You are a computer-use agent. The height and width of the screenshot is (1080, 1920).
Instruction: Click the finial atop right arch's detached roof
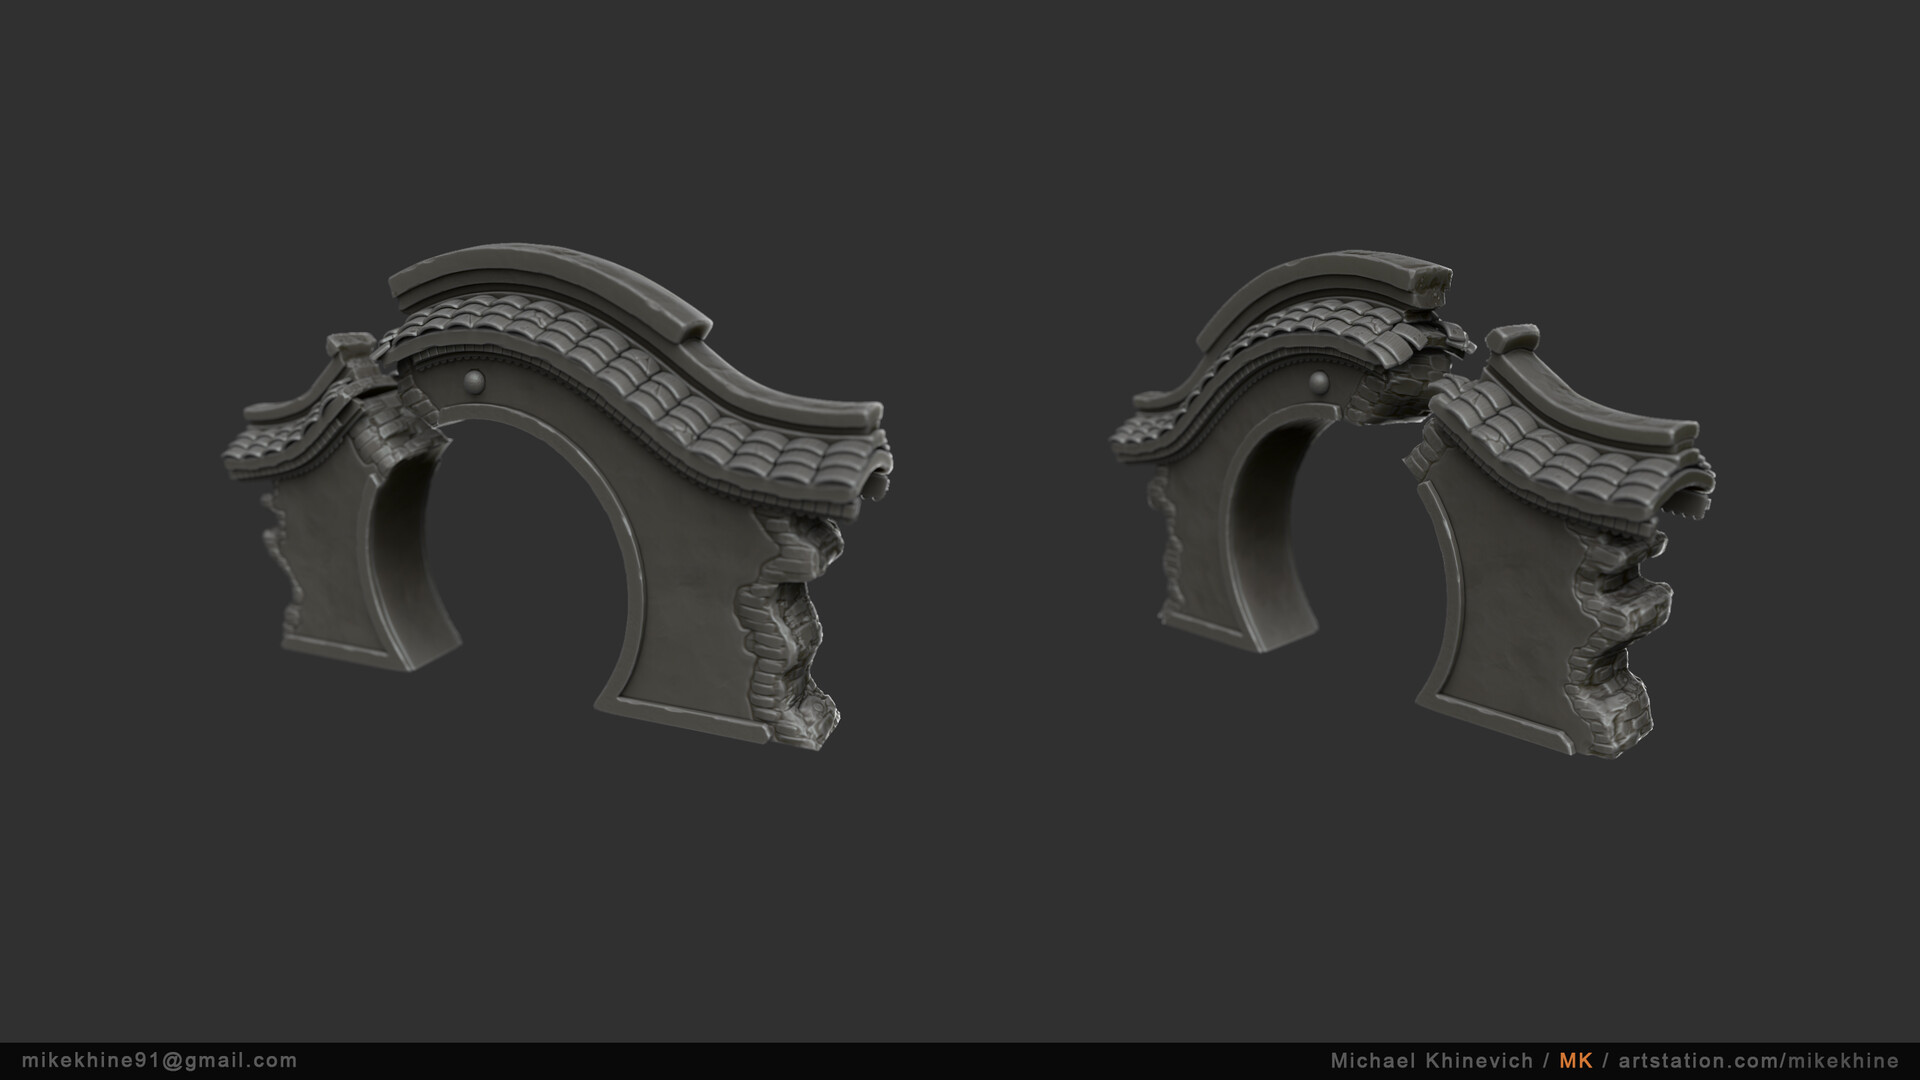click(1512, 340)
